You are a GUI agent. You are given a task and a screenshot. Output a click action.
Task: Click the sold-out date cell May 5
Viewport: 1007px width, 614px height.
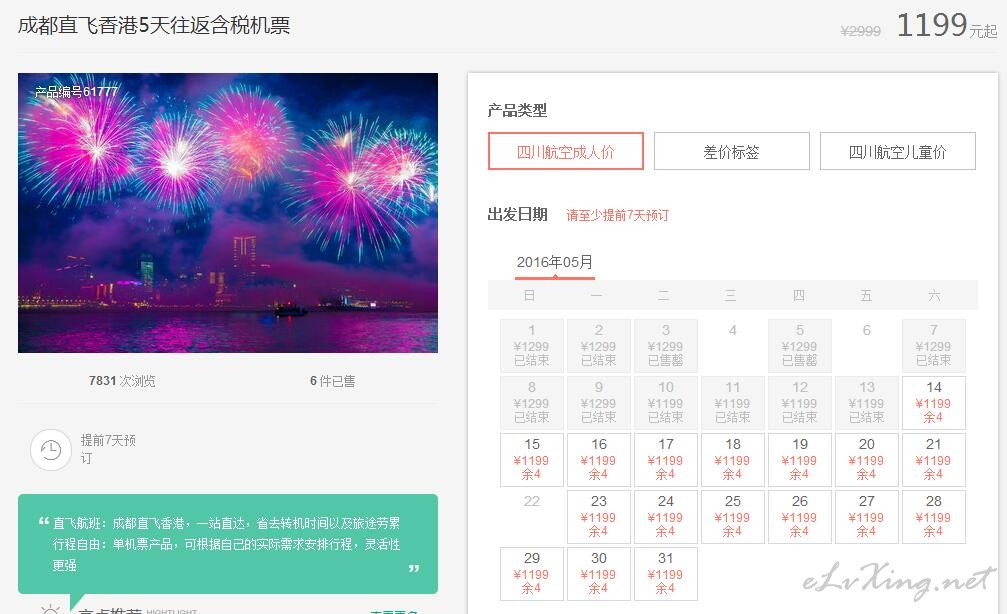[x=800, y=346]
